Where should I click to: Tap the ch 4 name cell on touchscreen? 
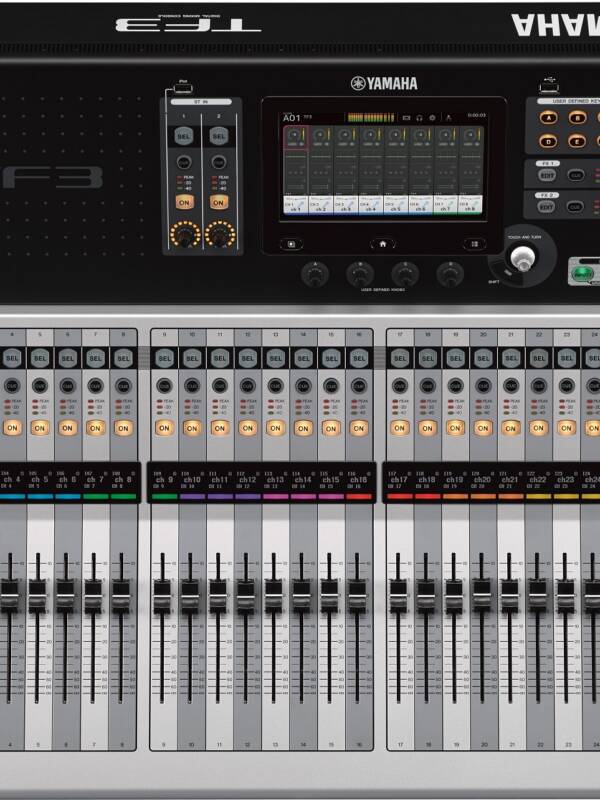[x=370, y=205]
